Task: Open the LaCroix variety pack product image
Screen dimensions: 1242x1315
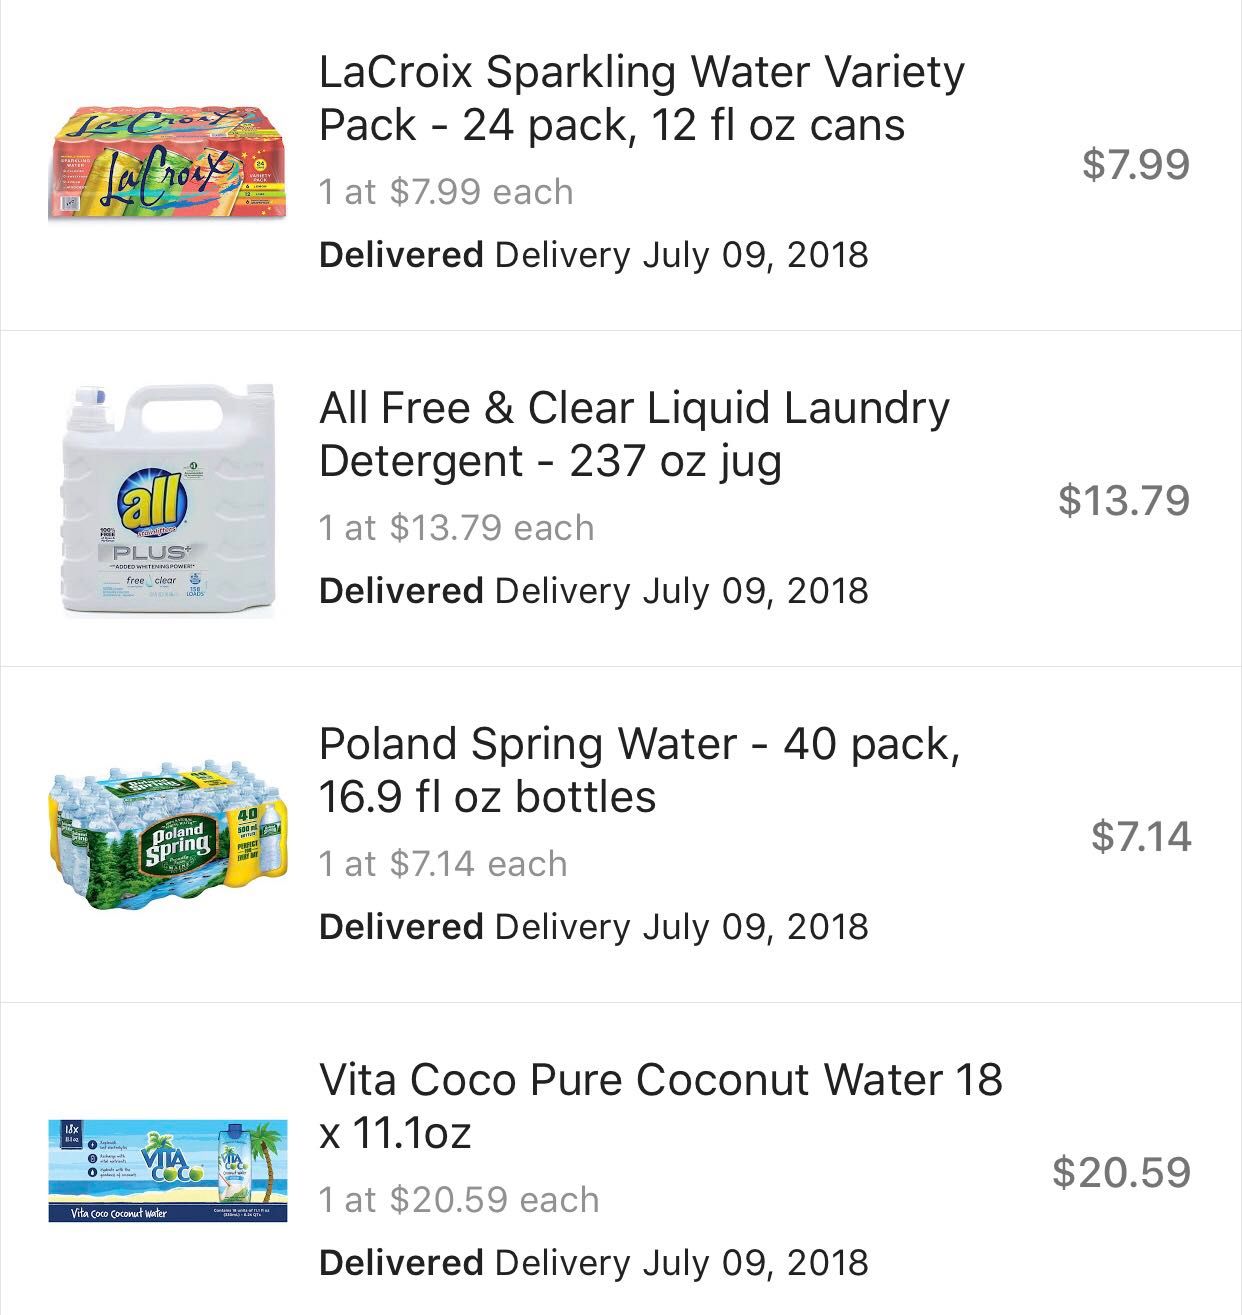Action: [167, 163]
